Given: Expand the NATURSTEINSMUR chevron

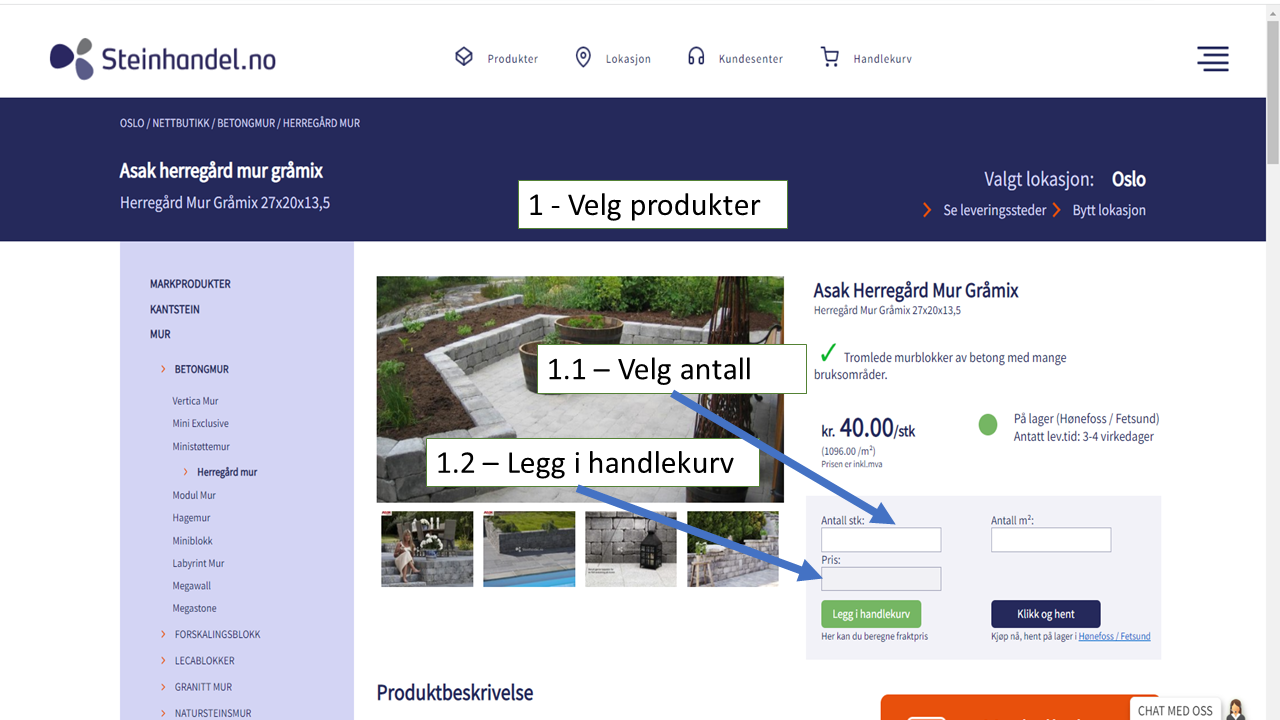Looking at the screenshot, I should point(163,713).
